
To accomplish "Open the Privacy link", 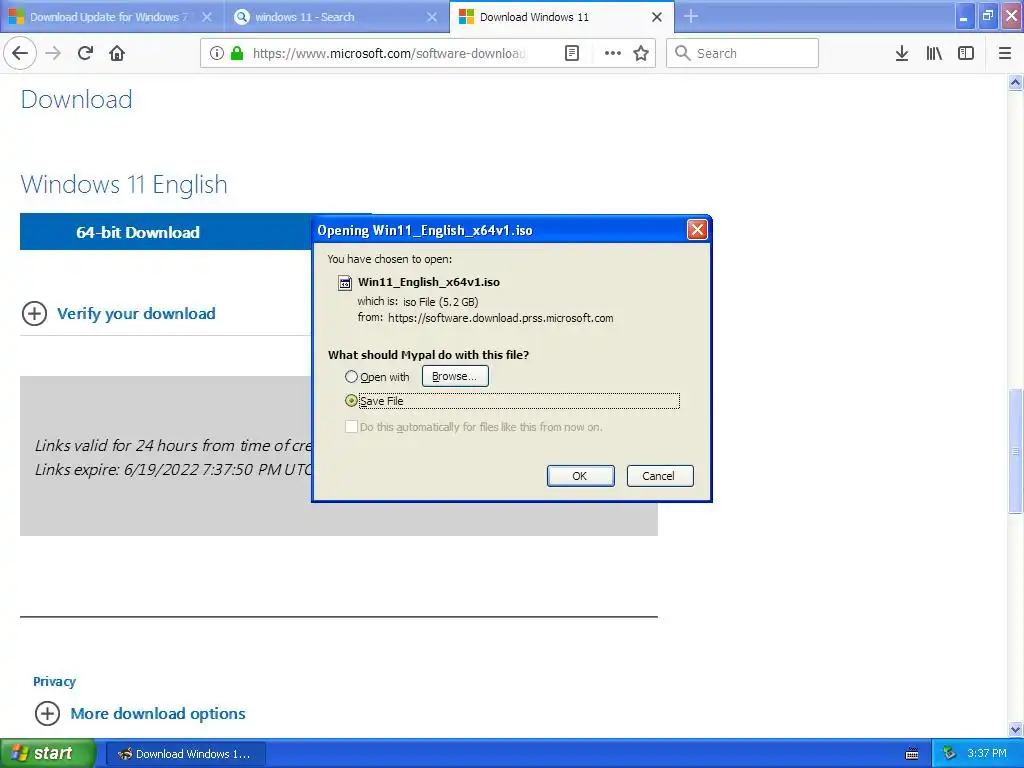I will coord(54,682).
